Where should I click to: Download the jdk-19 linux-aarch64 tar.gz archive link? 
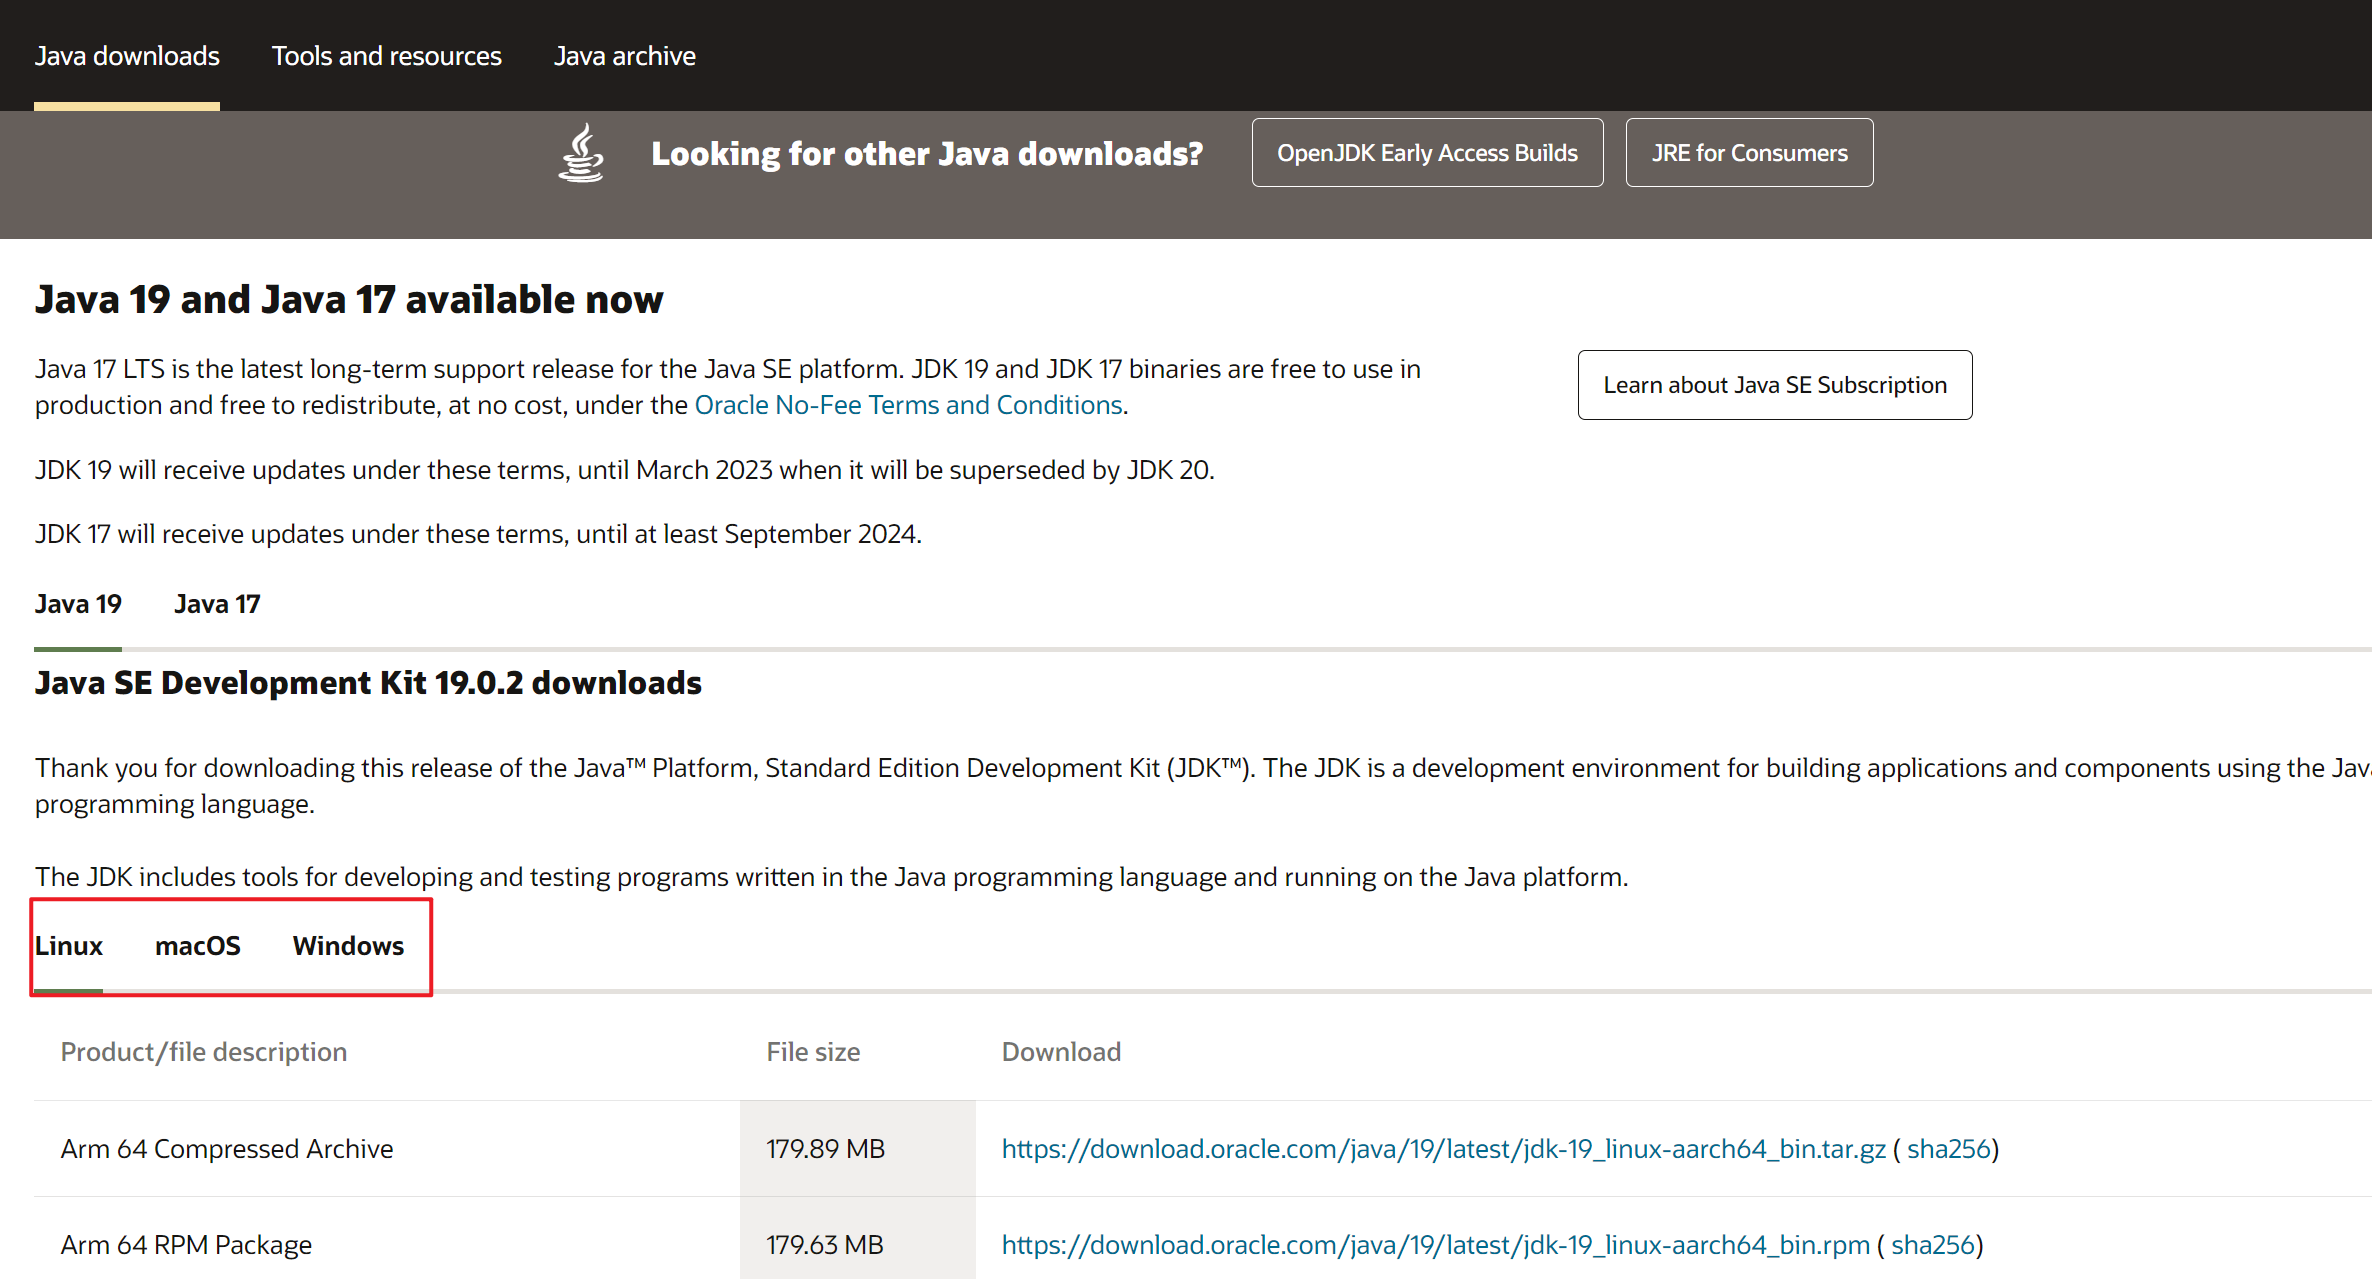coord(1444,1149)
